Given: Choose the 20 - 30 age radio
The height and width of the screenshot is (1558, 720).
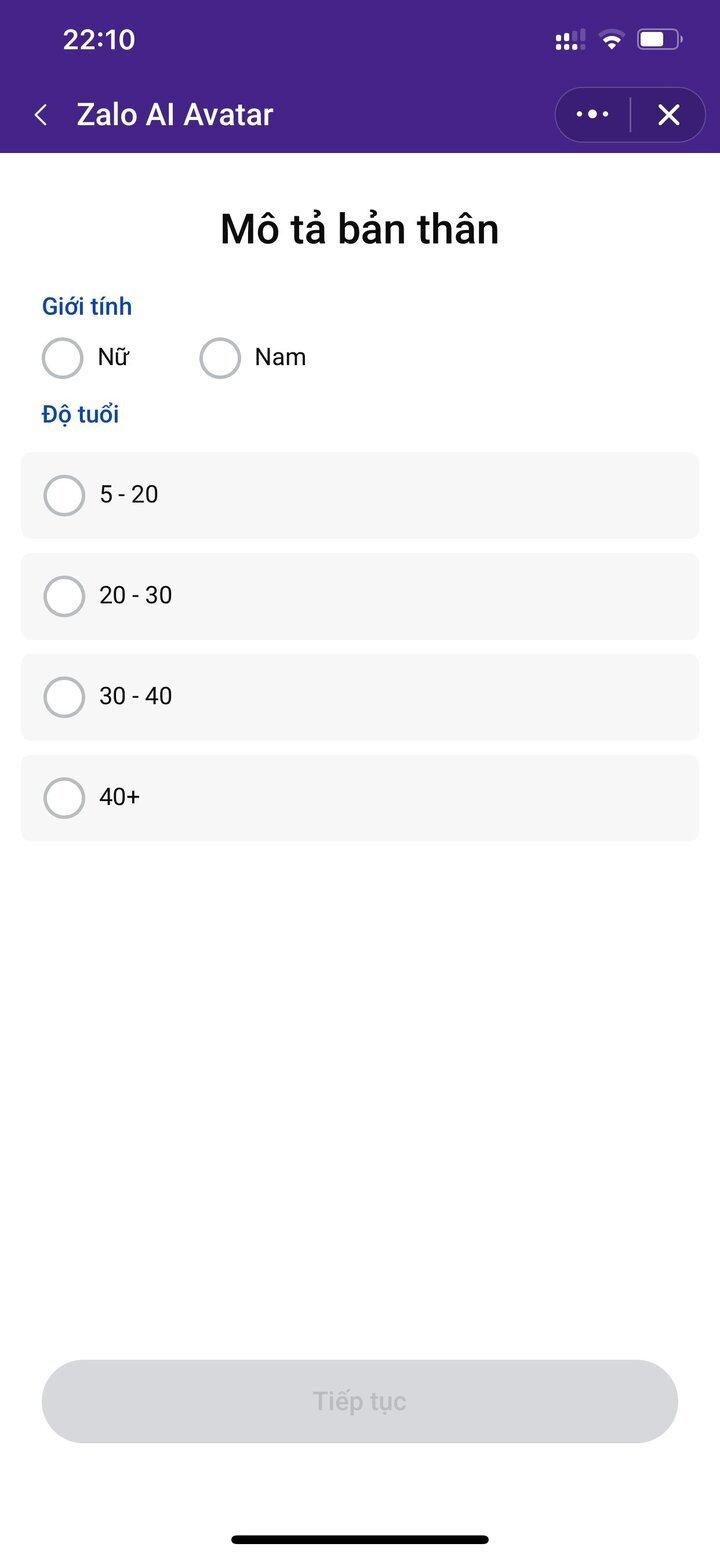Looking at the screenshot, I should click(64, 596).
